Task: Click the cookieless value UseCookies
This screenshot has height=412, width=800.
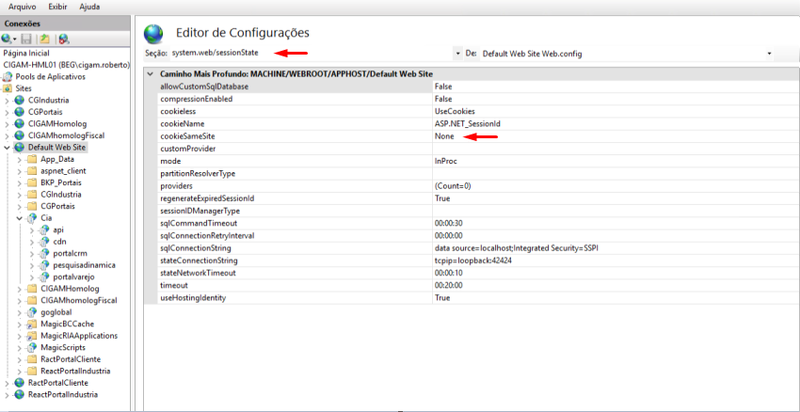Action: point(455,111)
